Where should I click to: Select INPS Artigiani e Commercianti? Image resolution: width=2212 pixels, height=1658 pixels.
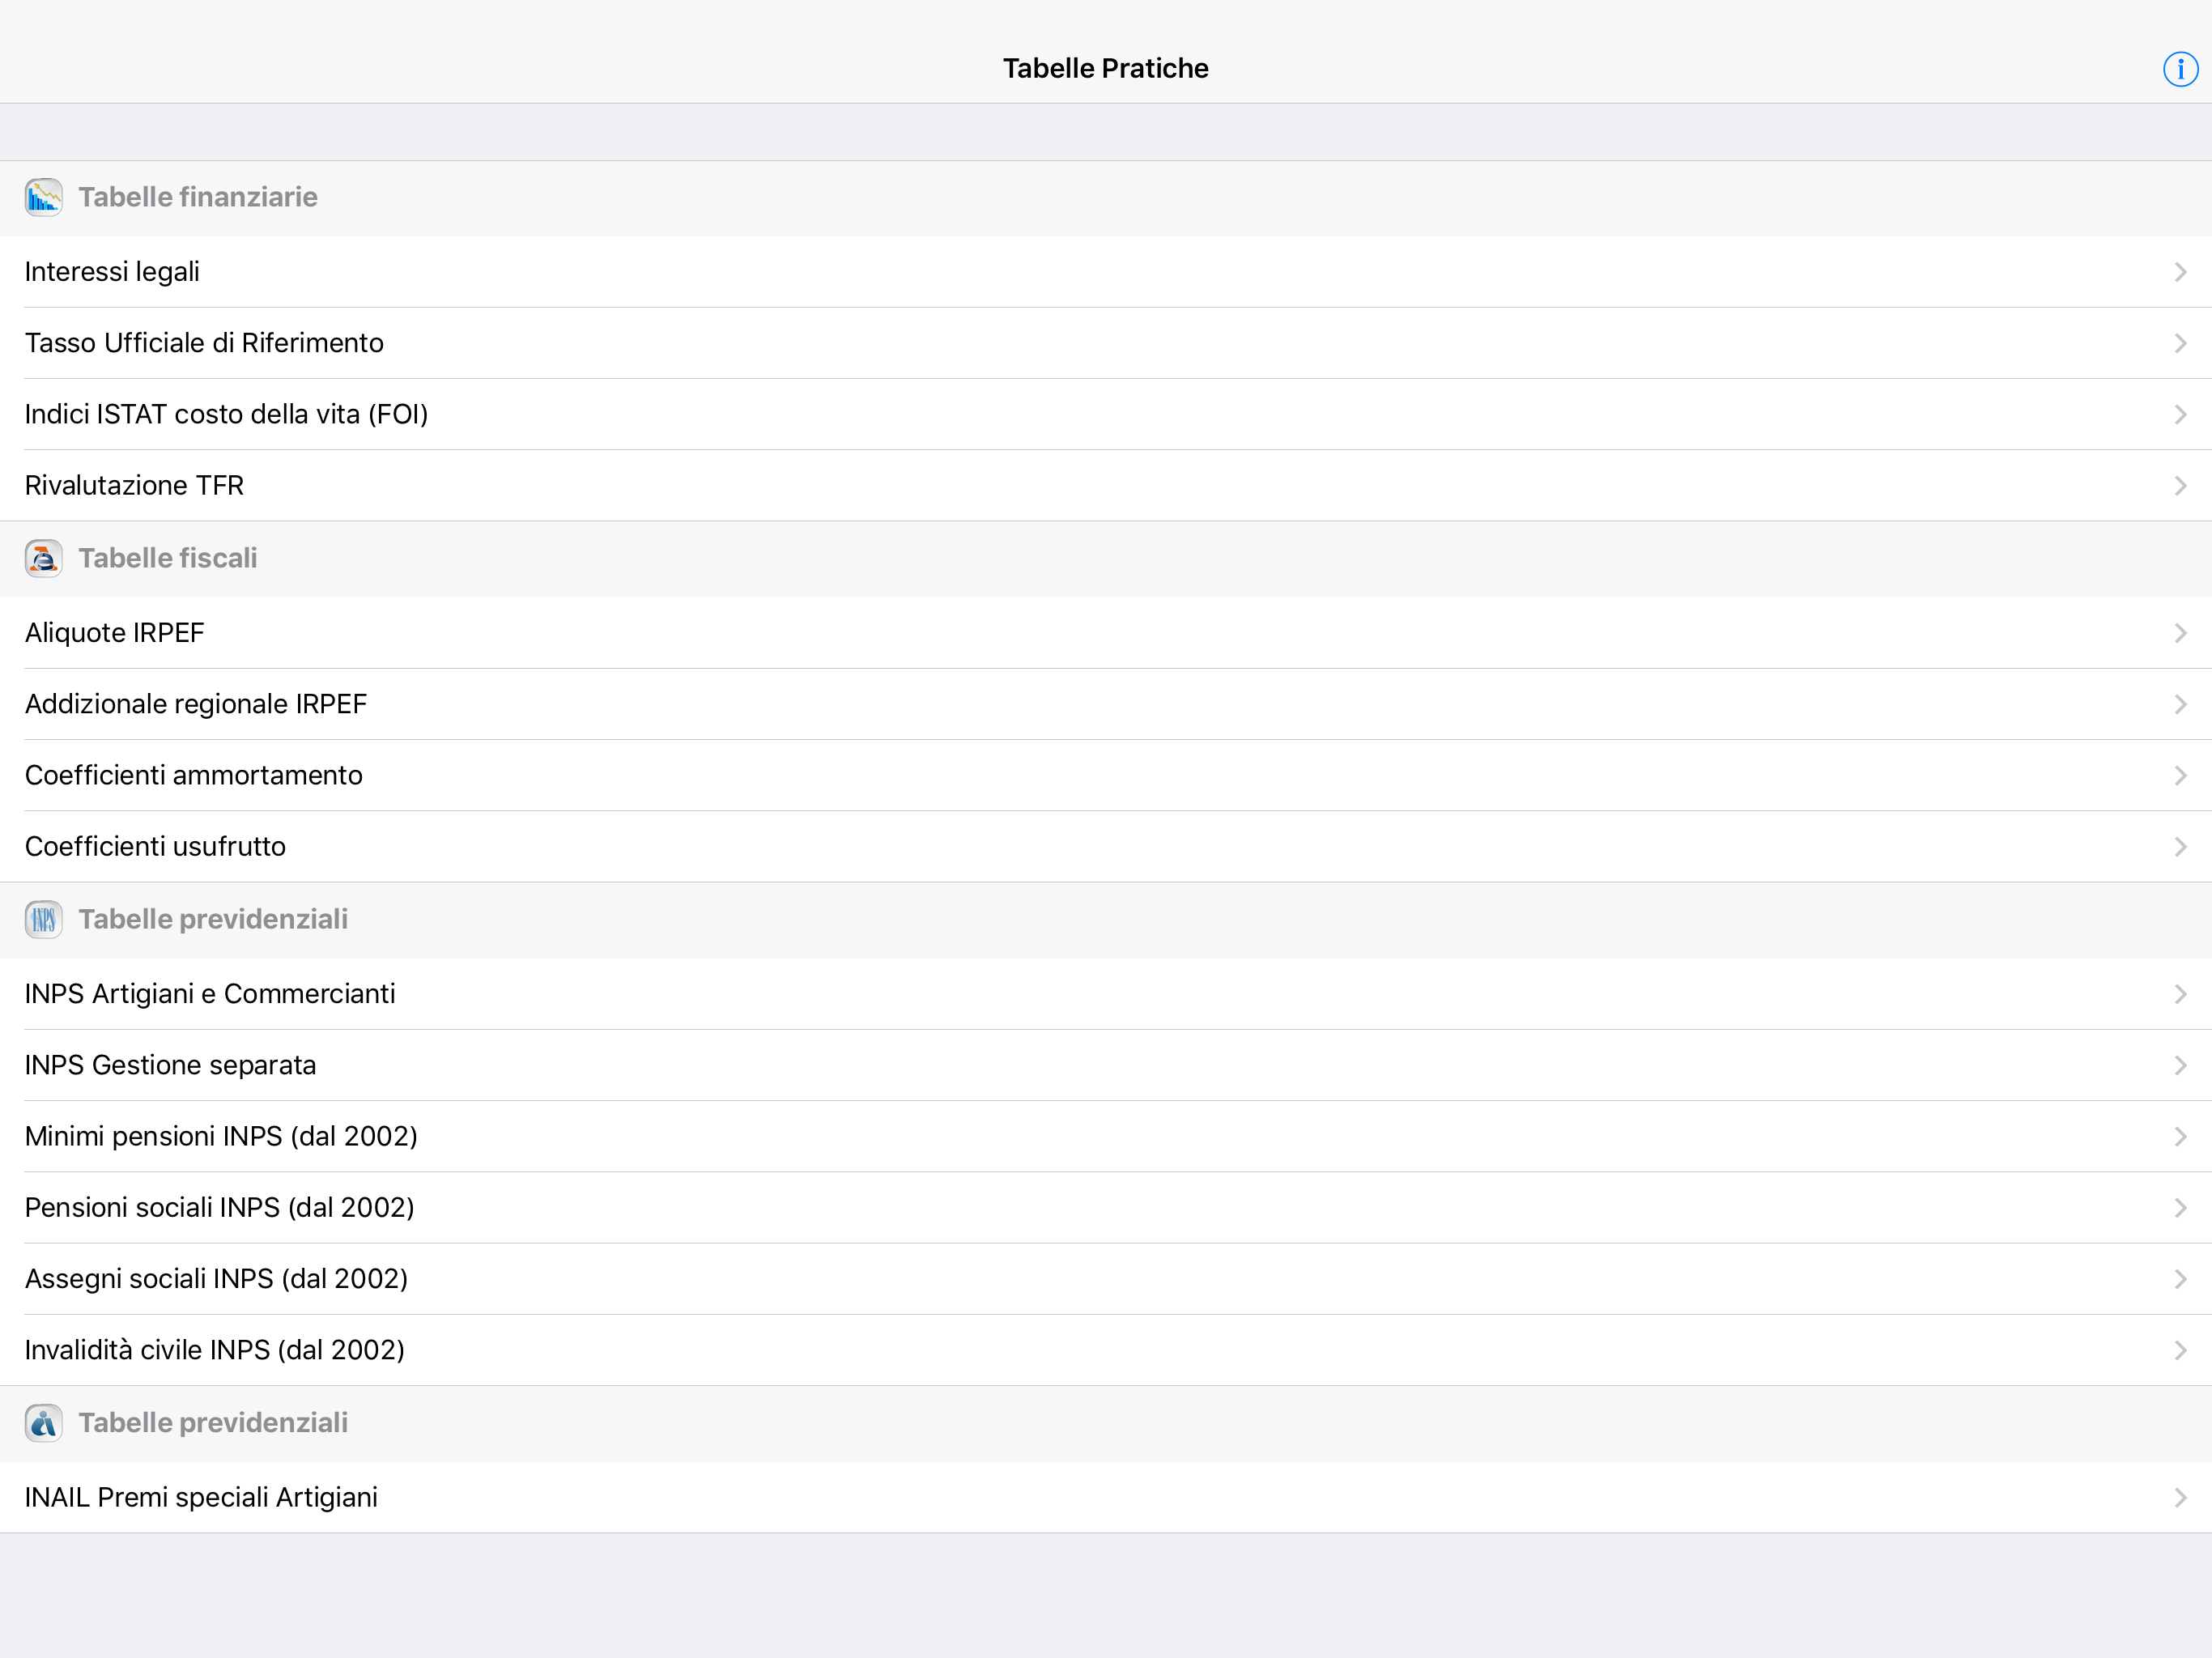(x=210, y=994)
